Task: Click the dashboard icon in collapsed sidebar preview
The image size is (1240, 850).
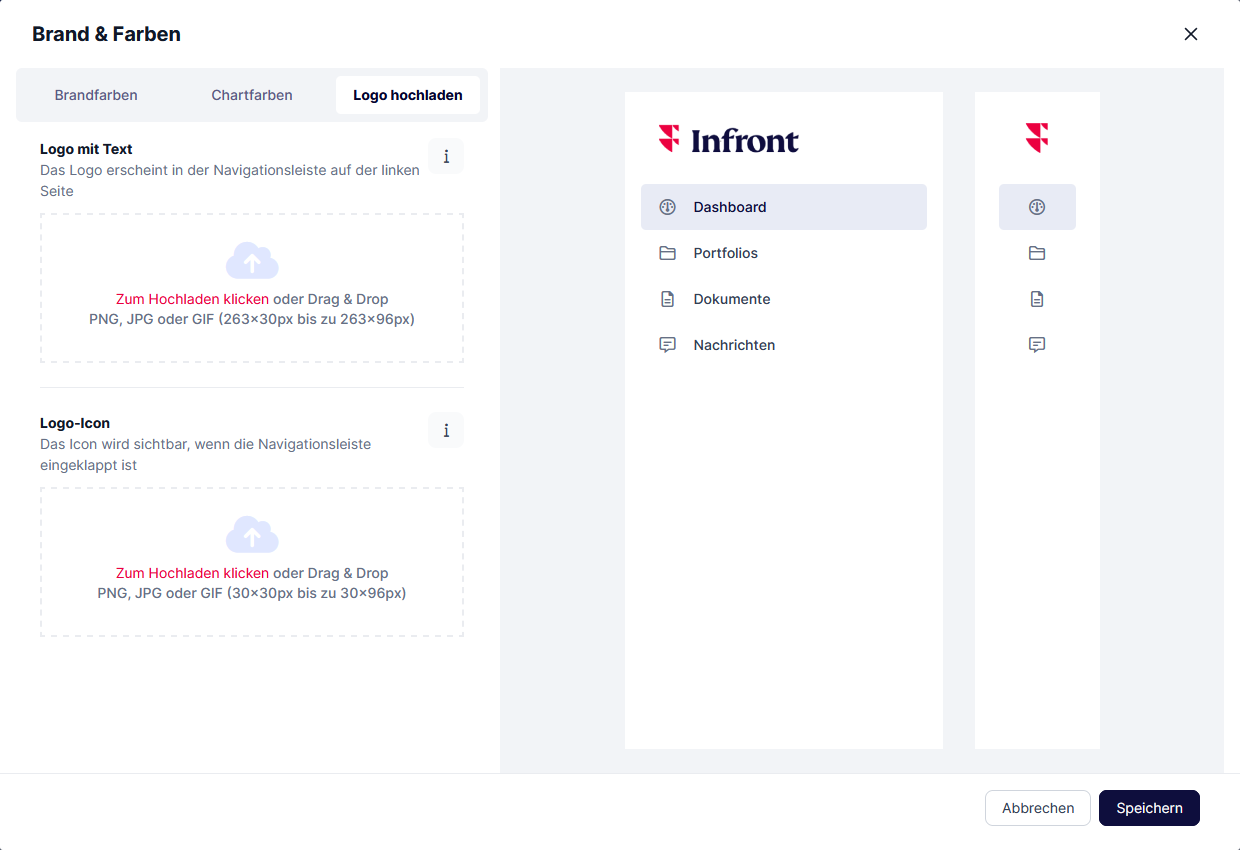Action: pos(1037,207)
